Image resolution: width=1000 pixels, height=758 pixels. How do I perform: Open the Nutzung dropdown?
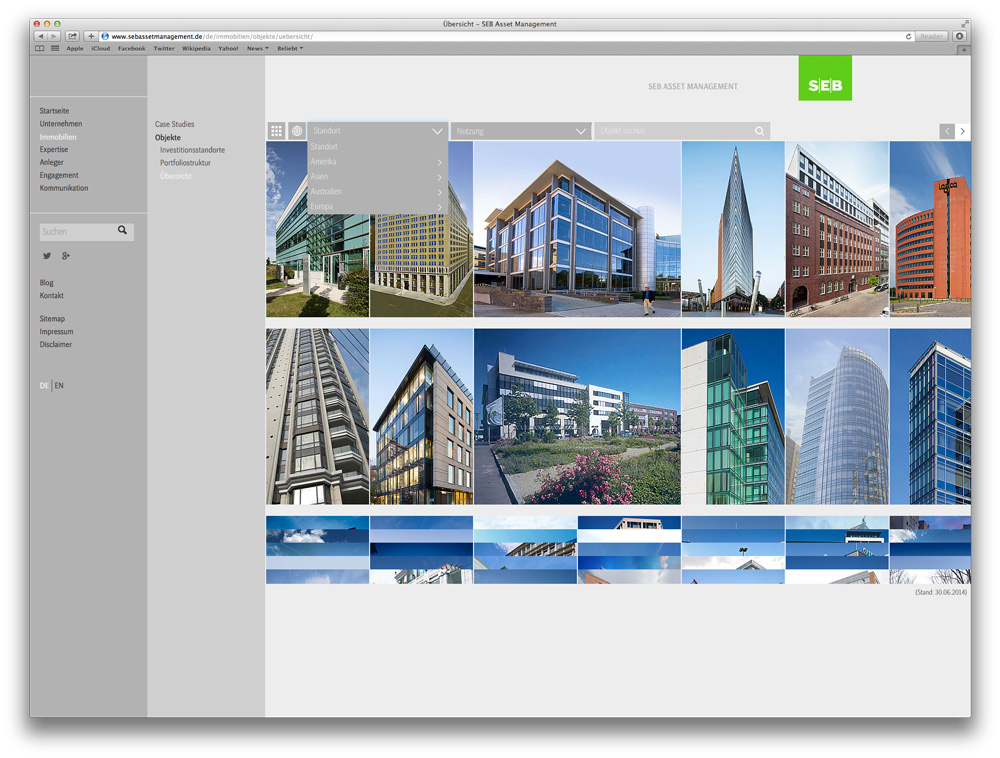[521, 131]
